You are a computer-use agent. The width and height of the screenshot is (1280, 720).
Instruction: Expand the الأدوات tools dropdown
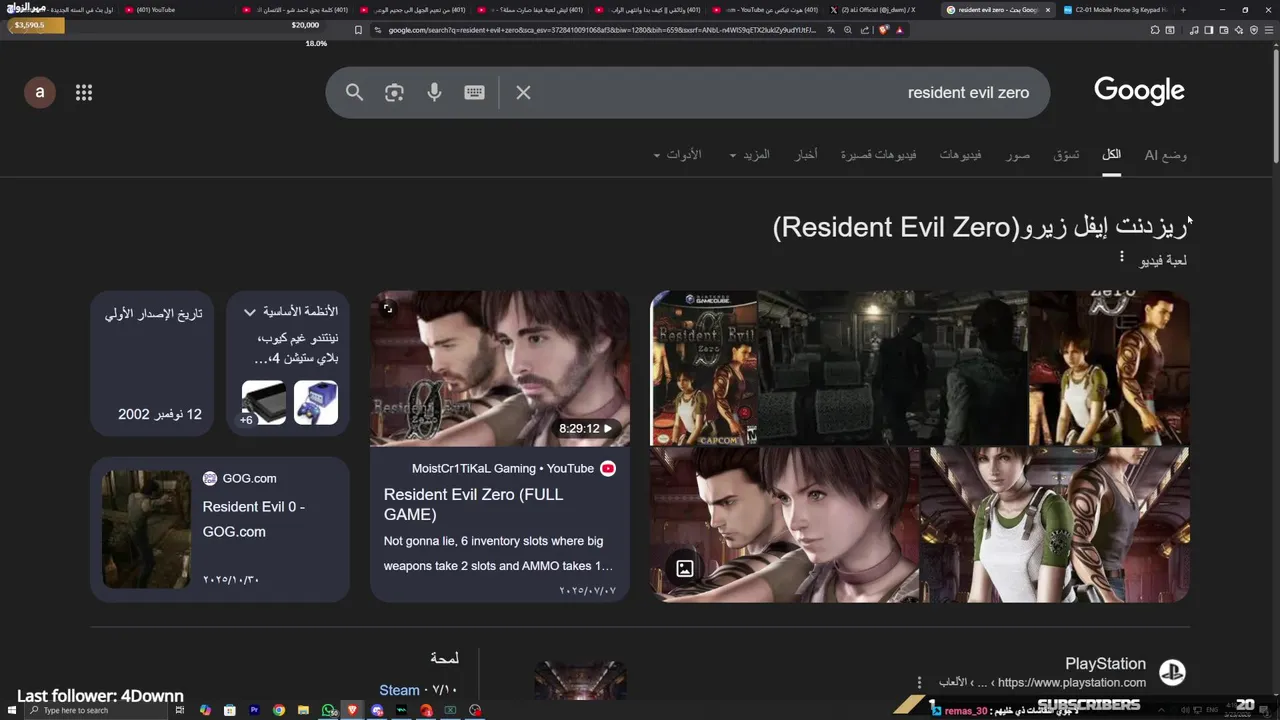pyautogui.click(x=677, y=155)
